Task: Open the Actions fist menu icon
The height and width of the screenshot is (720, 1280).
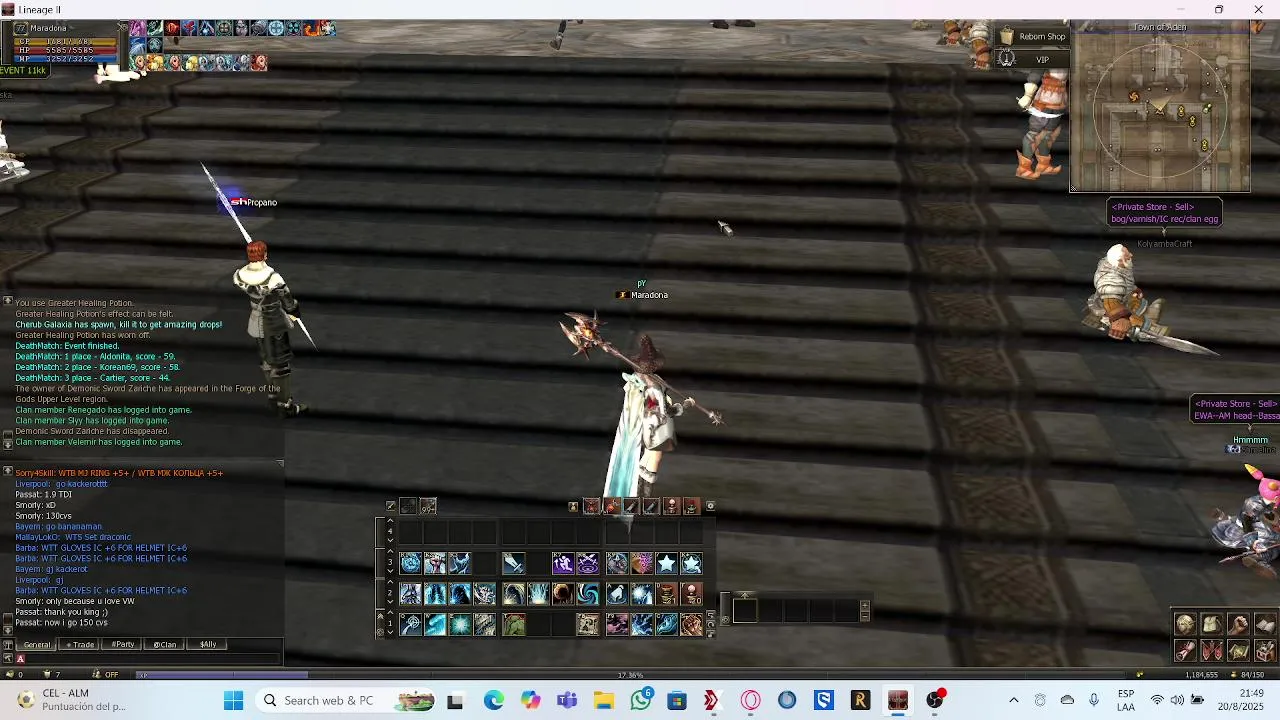Action: pos(1238,624)
